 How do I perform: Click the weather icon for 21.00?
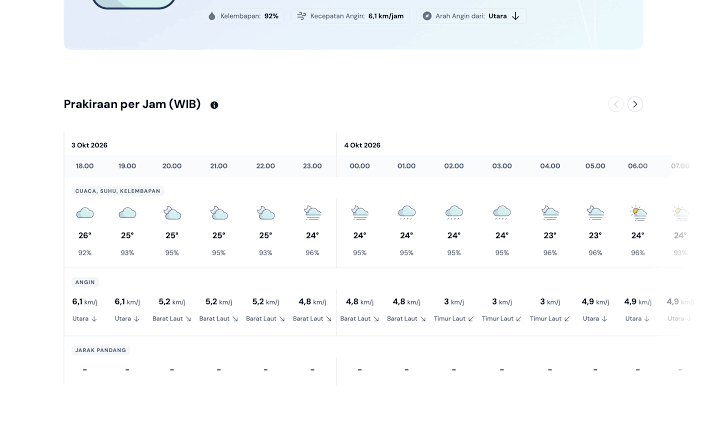pos(219,213)
